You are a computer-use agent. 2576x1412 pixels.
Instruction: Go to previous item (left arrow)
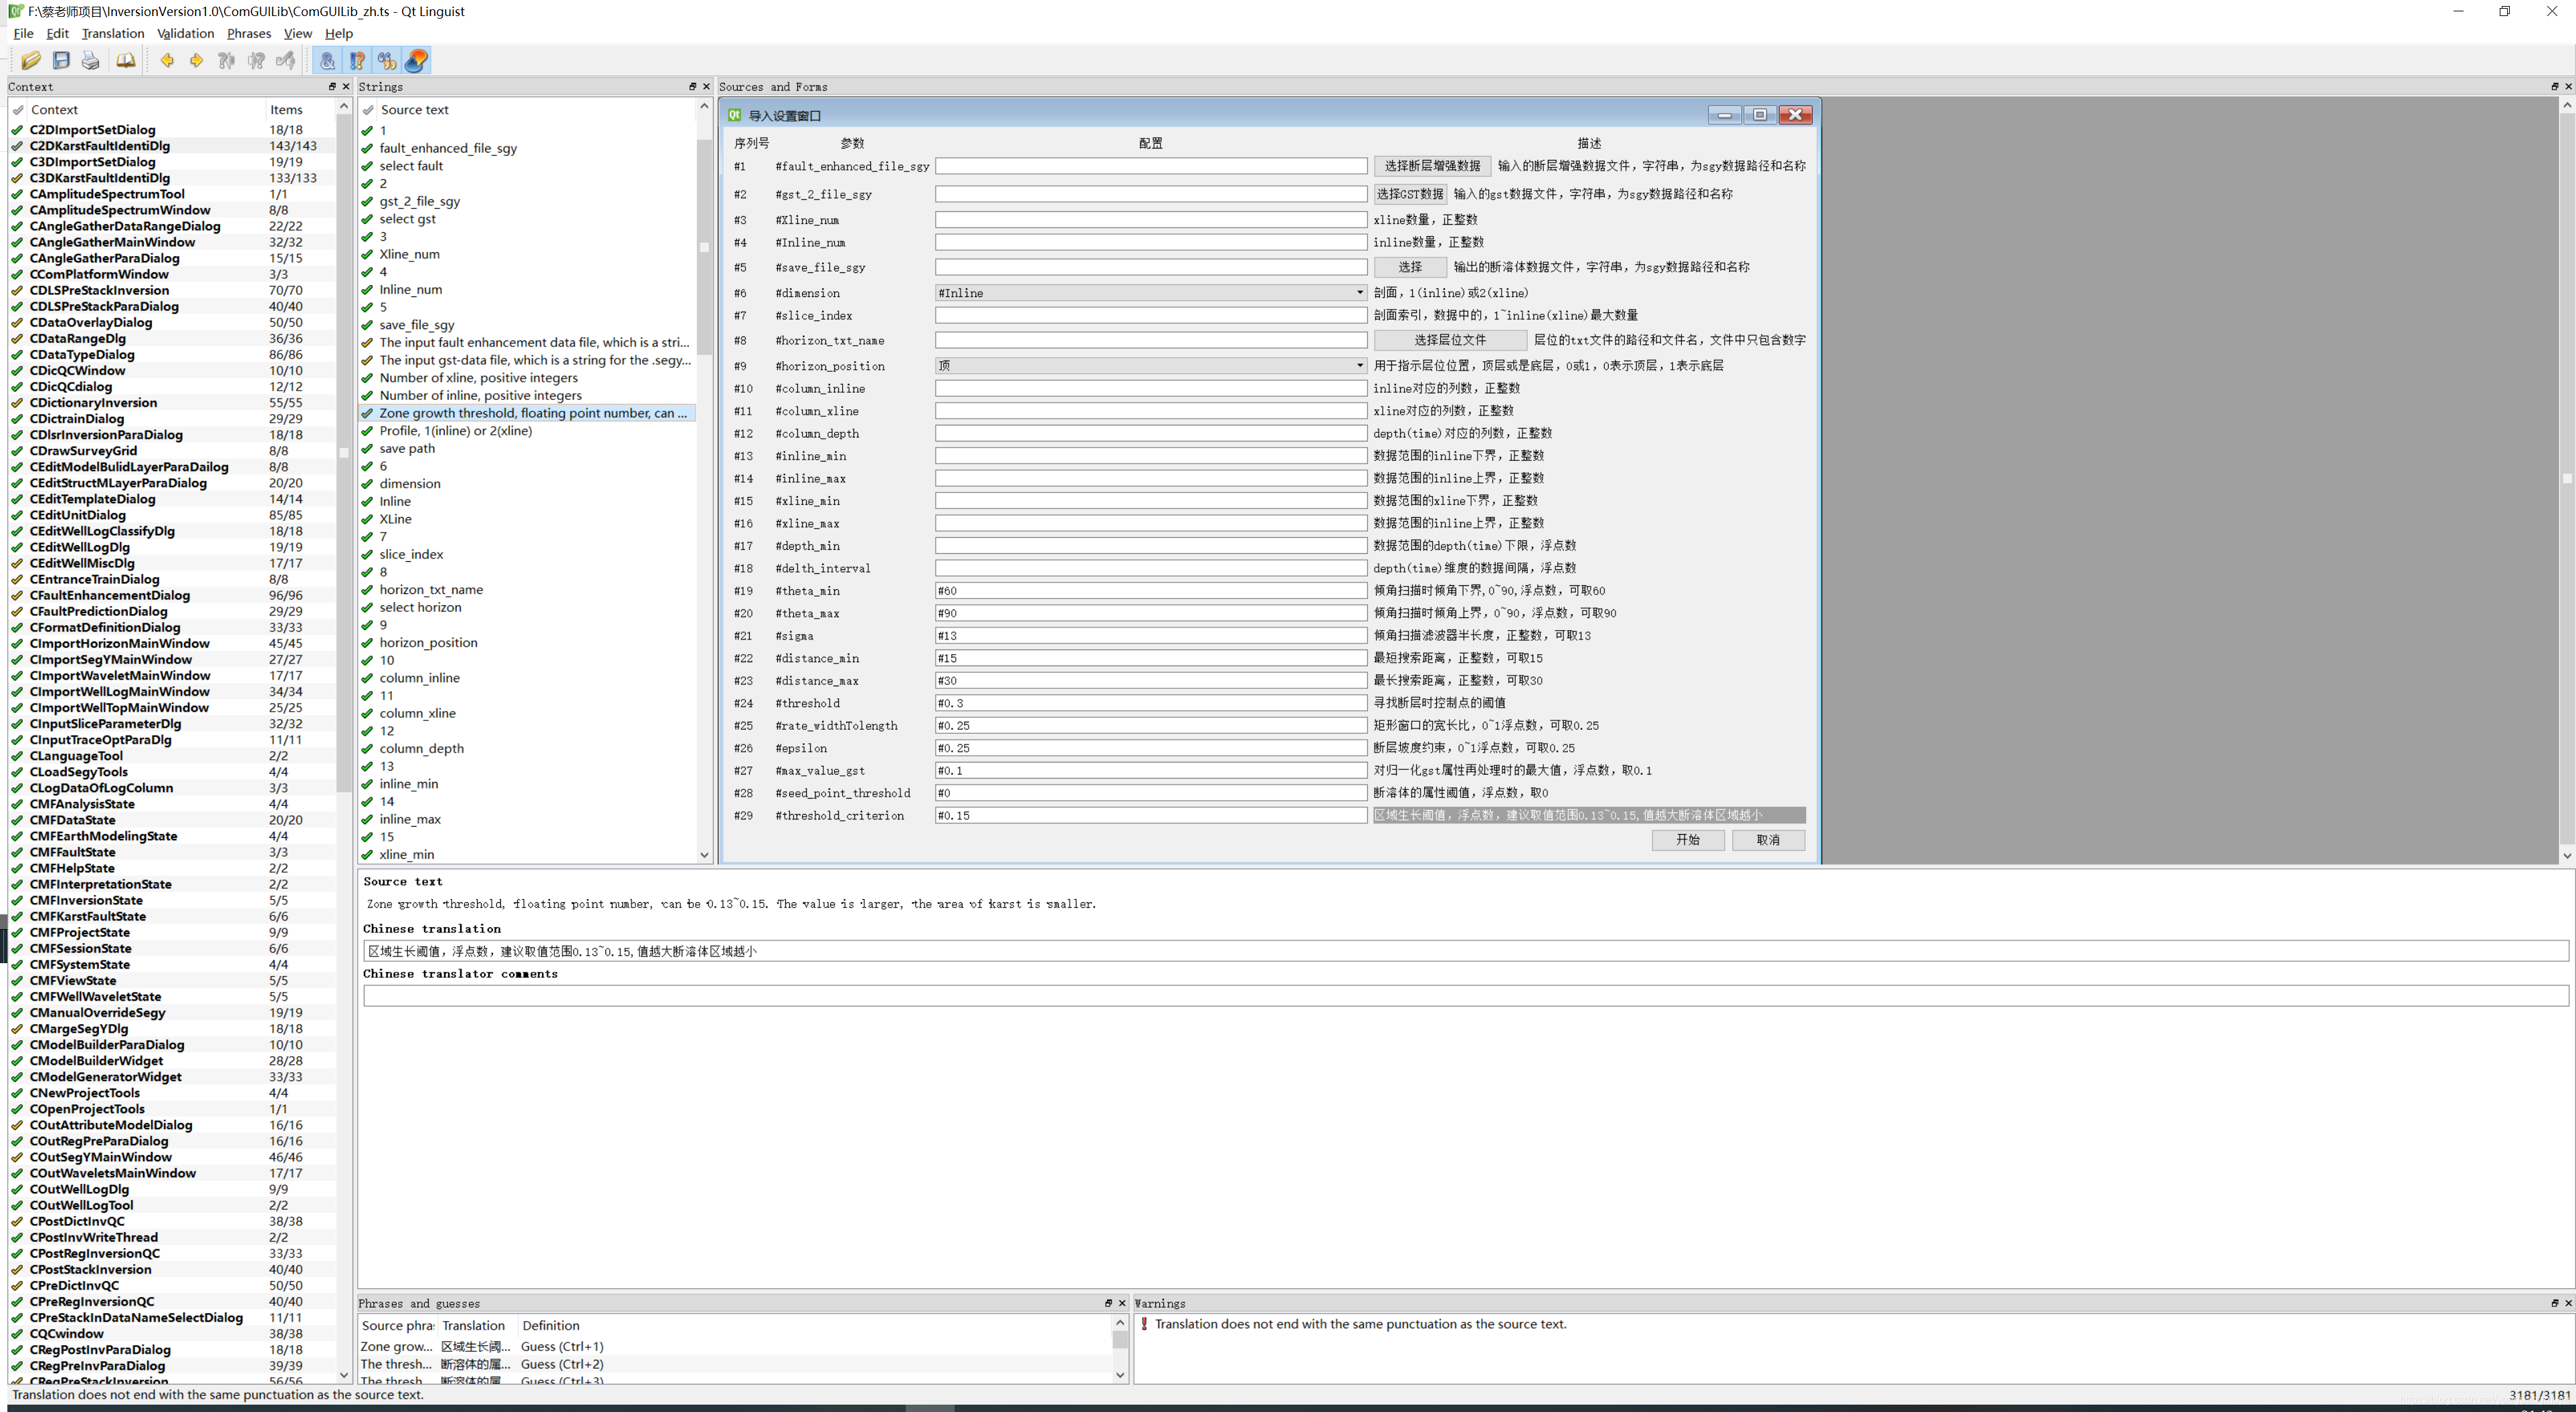tap(167, 61)
